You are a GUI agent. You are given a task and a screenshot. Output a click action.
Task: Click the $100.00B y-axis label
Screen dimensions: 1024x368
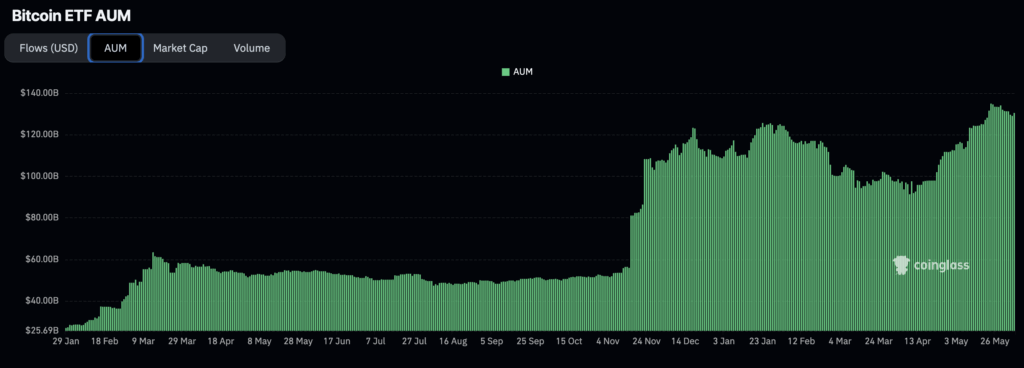[40, 176]
